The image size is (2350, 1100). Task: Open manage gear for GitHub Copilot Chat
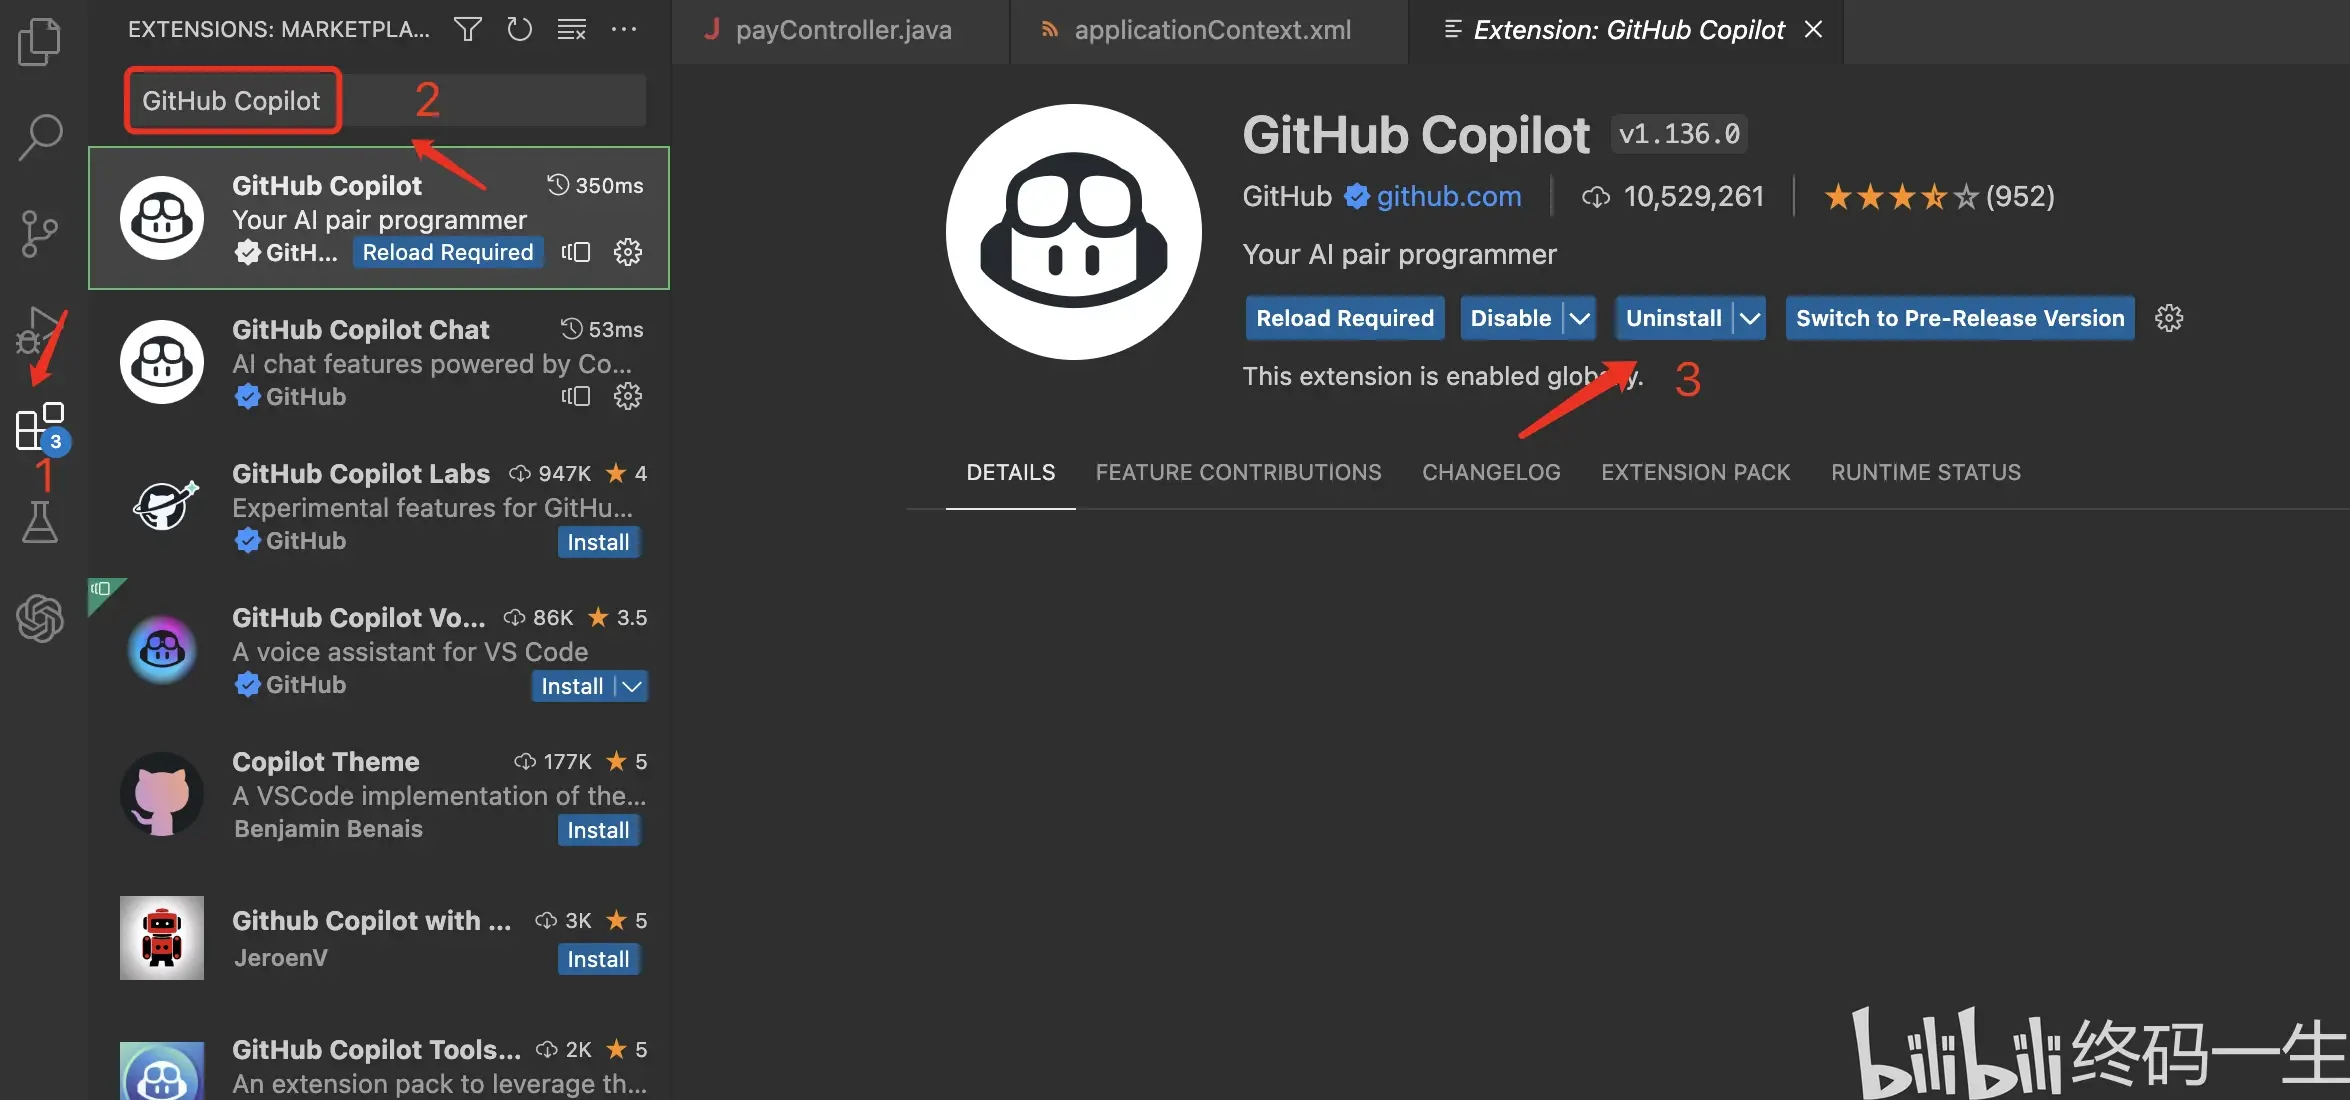coord(628,396)
